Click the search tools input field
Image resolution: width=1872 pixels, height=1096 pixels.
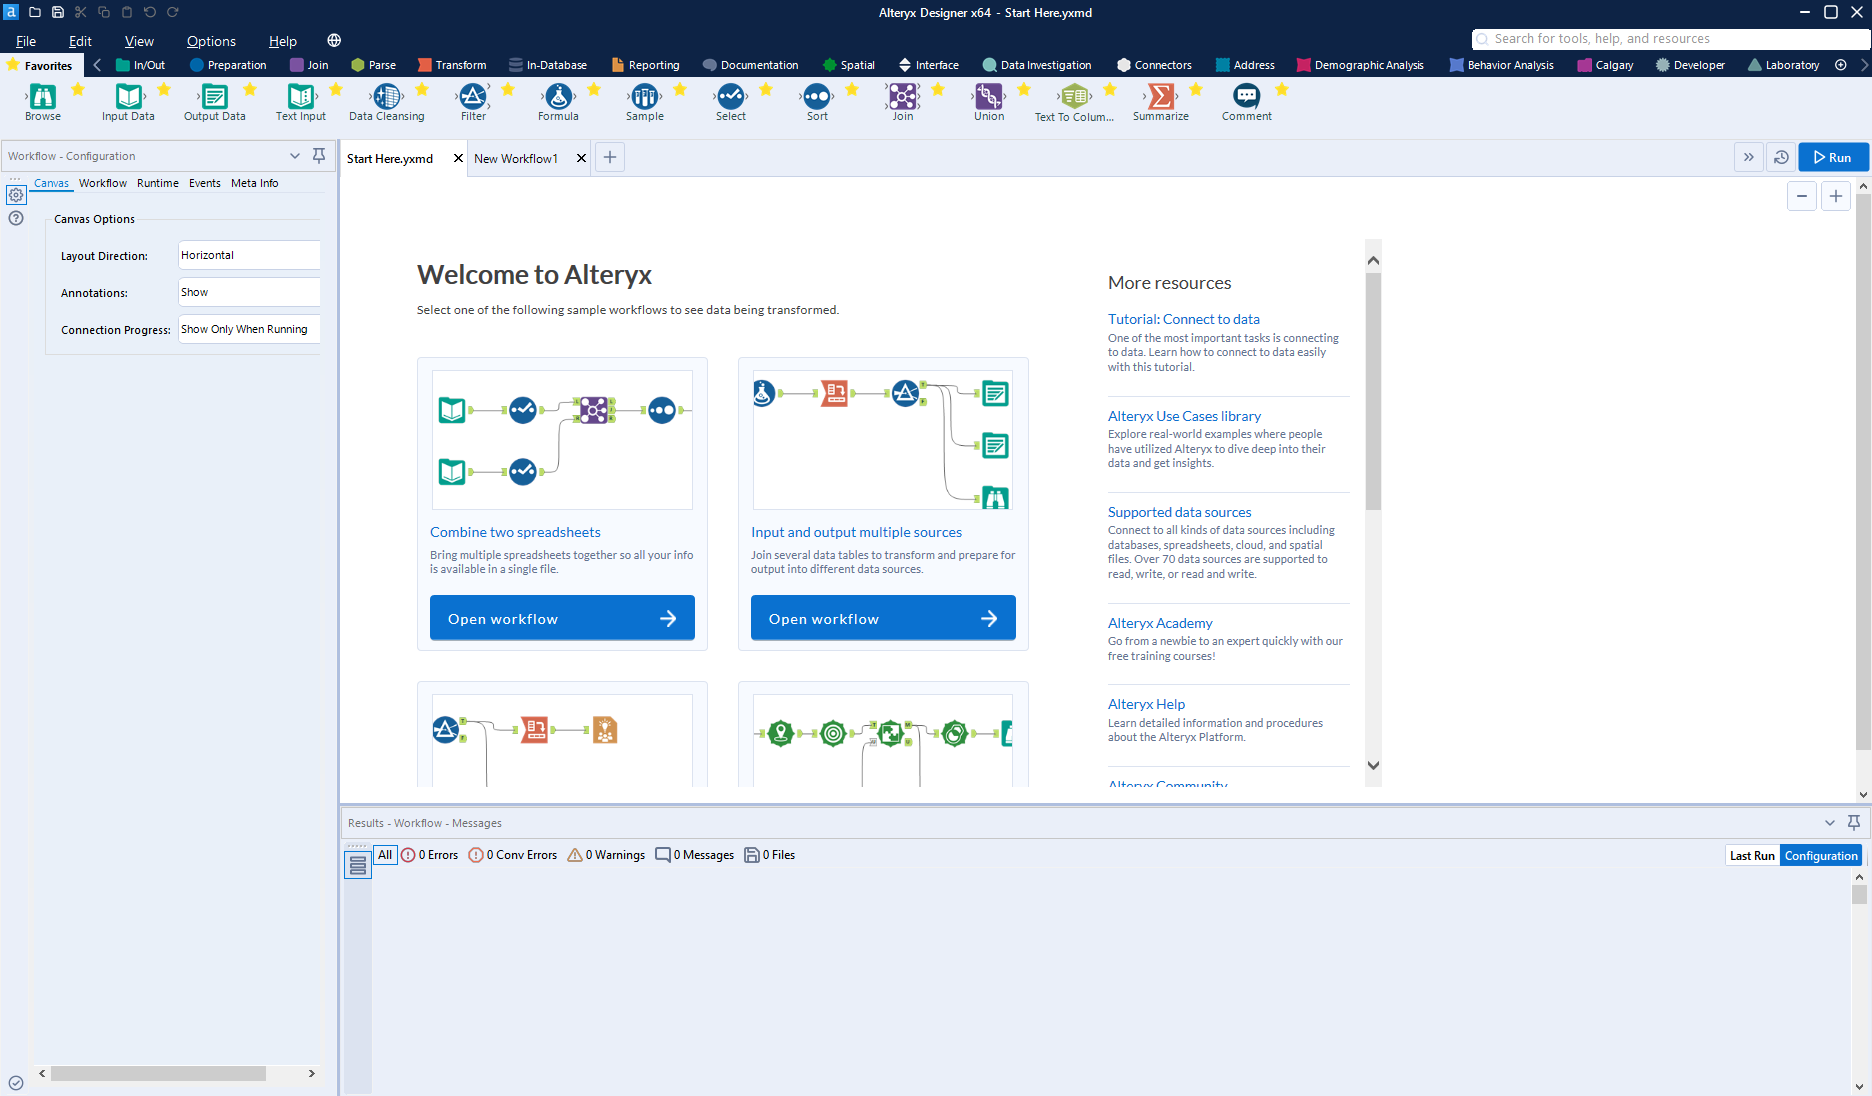point(1670,38)
